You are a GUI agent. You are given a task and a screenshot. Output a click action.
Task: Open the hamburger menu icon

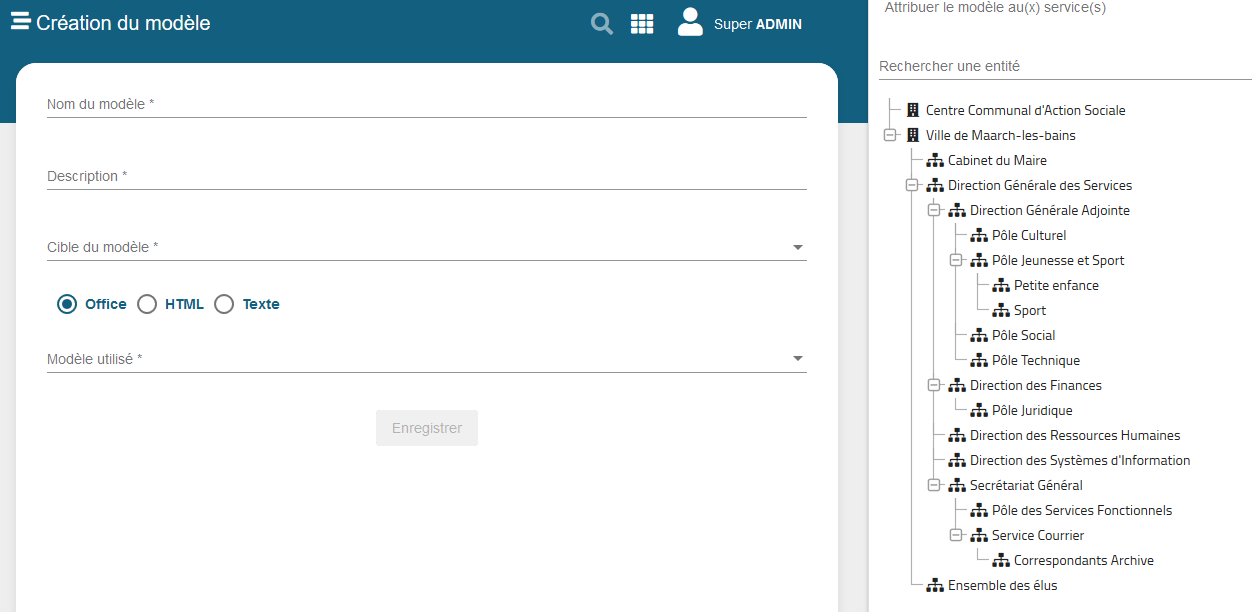pos(20,22)
